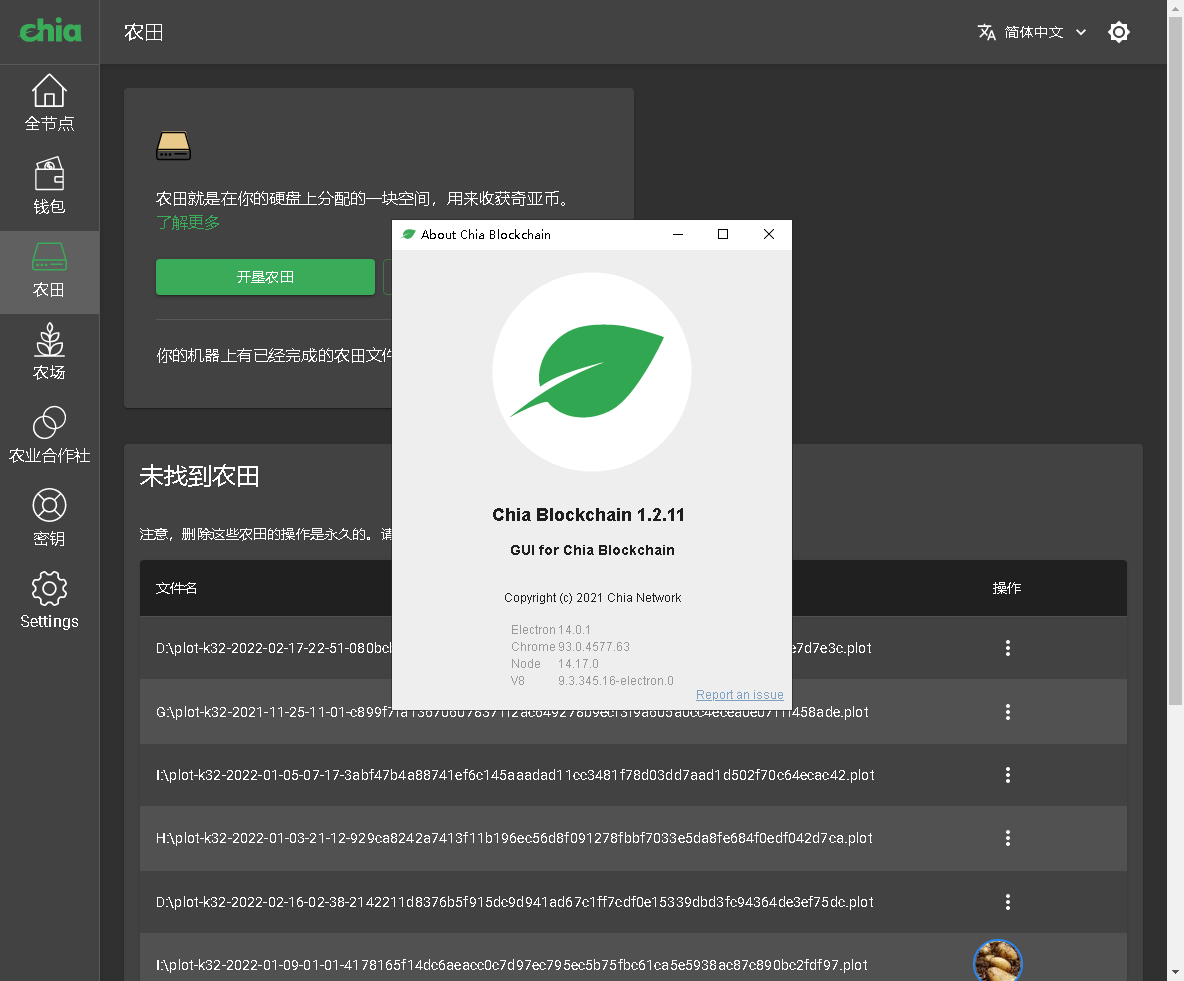Open the 农场 farm page

49,353
